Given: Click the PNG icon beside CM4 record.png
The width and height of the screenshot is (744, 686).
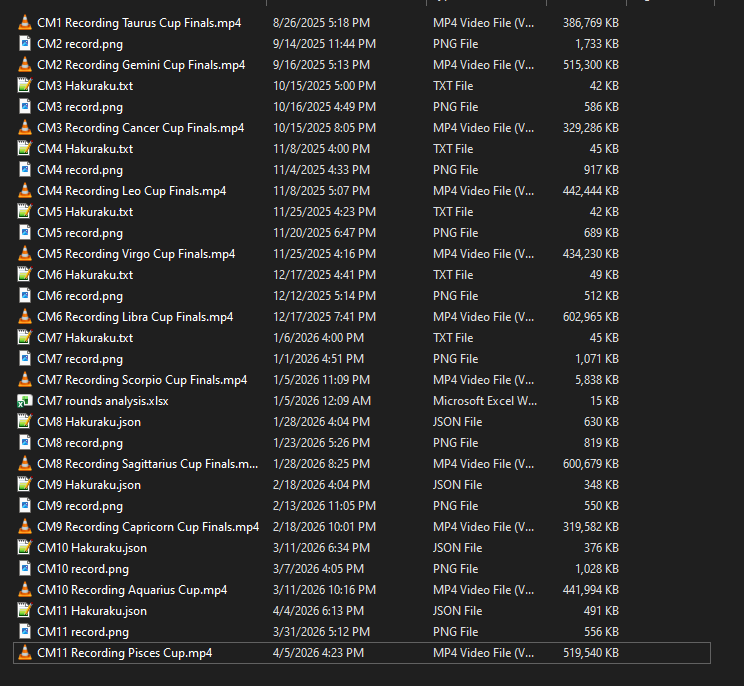Looking at the screenshot, I should (25, 170).
